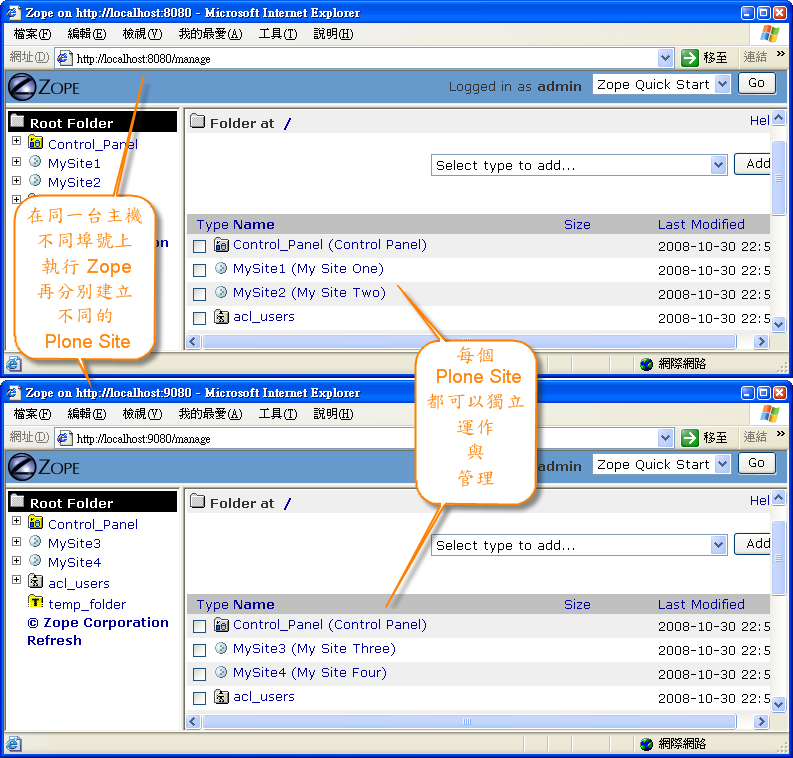Open 檔案(F) menu in 8080 window
The width and height of the screenshot is (793, 758).
tap(32, 34)
